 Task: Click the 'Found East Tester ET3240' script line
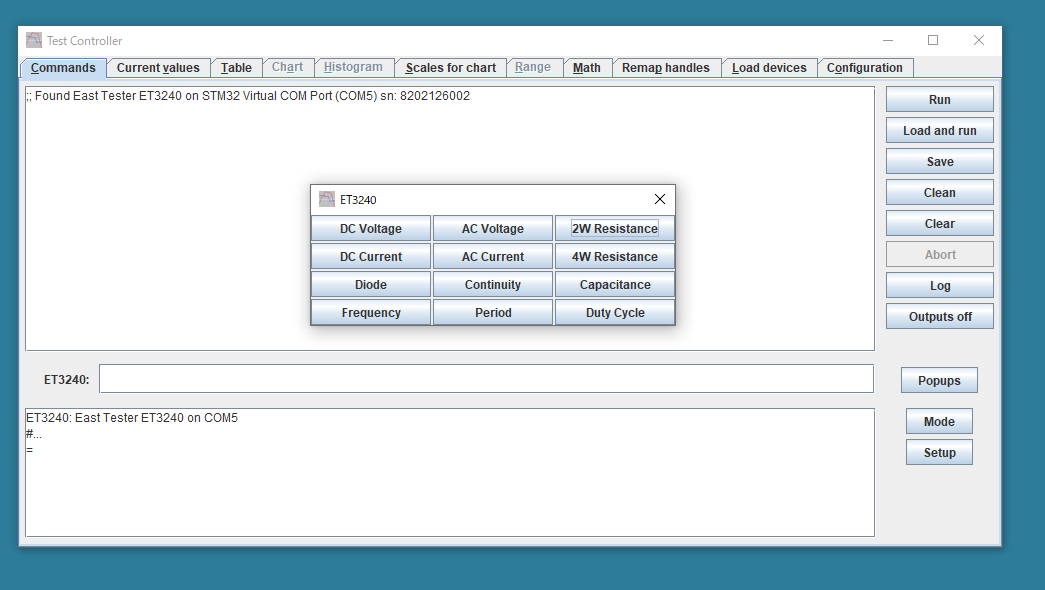248,96
